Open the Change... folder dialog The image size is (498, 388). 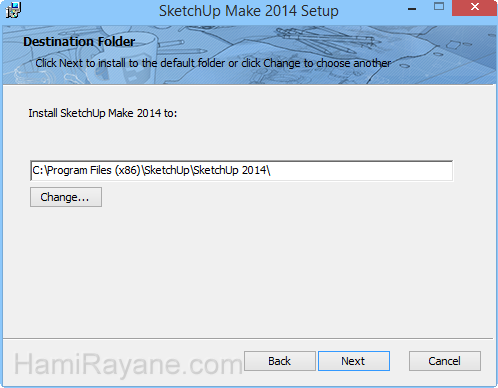coord(66,197)
